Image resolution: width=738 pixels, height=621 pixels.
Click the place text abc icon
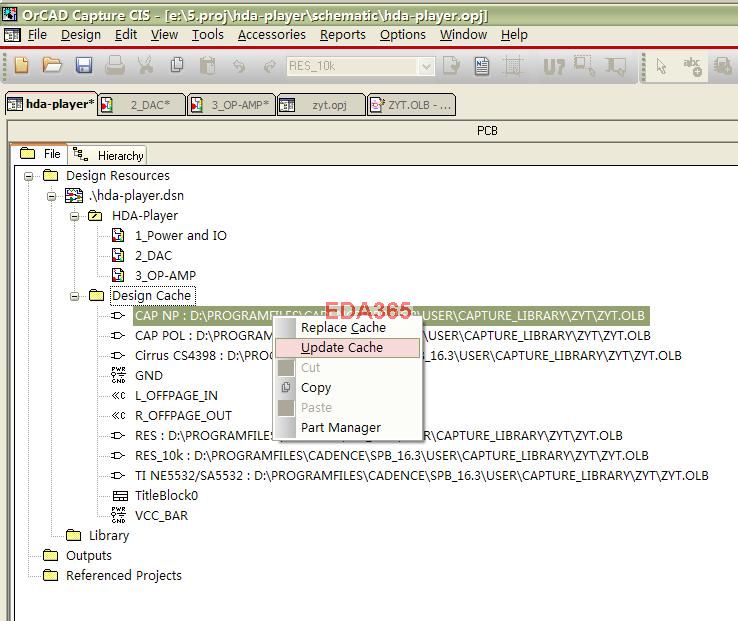coord(692,66)
